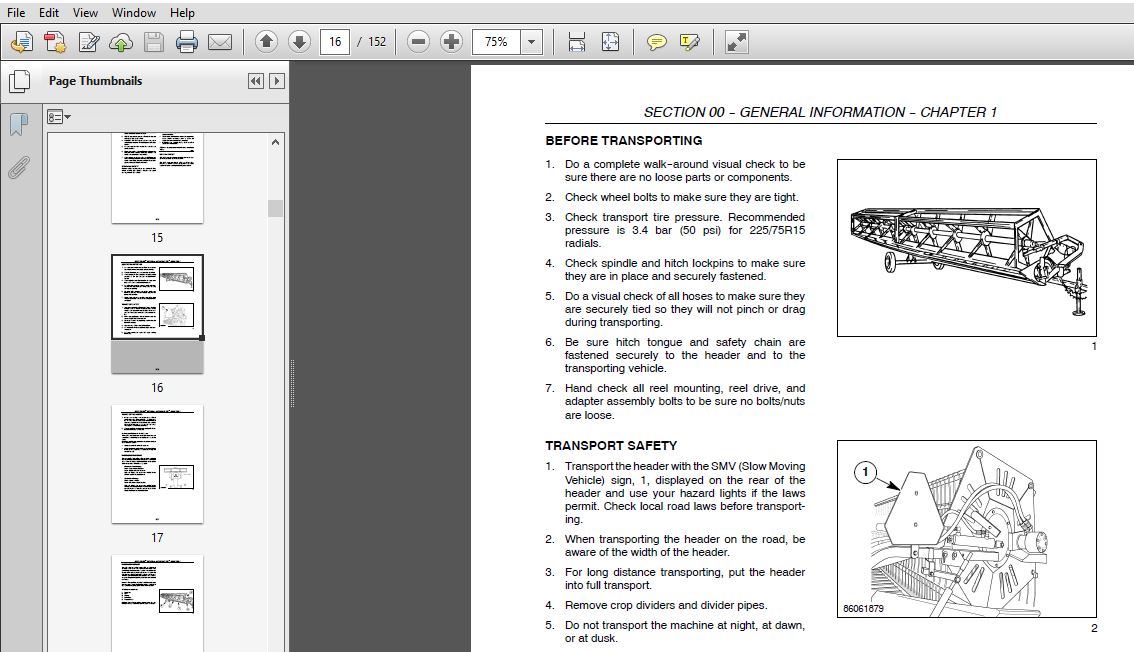The width and height of the screenshot is (1134, 652).
Task: Click the upload to cloud icon
Action: (x=121, y=42)
